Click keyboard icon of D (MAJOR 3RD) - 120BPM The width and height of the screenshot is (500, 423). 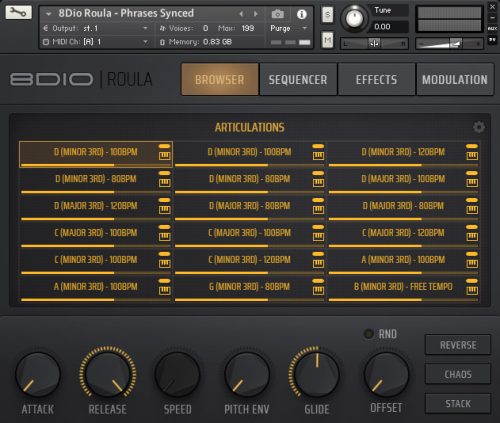pyautogui.click(x=164, y=210)
